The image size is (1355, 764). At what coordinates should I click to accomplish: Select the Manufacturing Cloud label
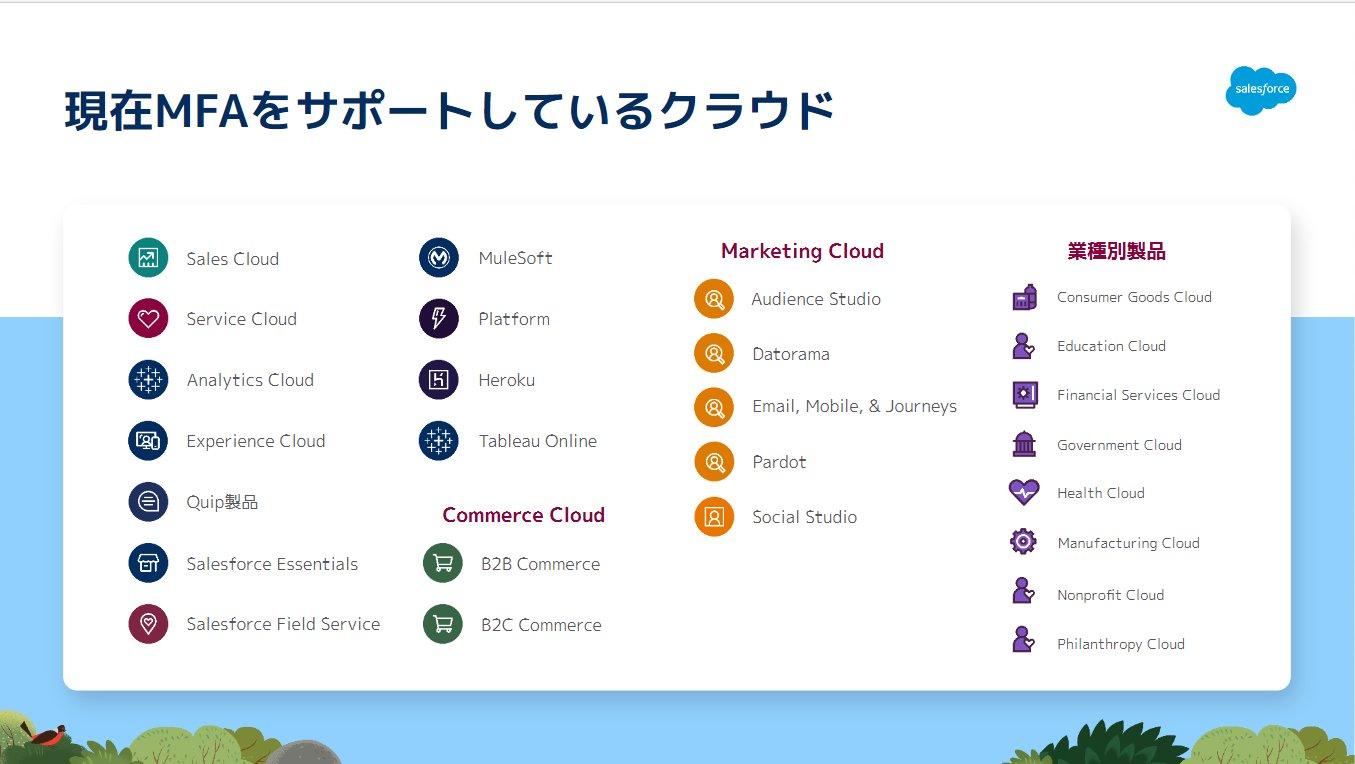(1128, 543)
